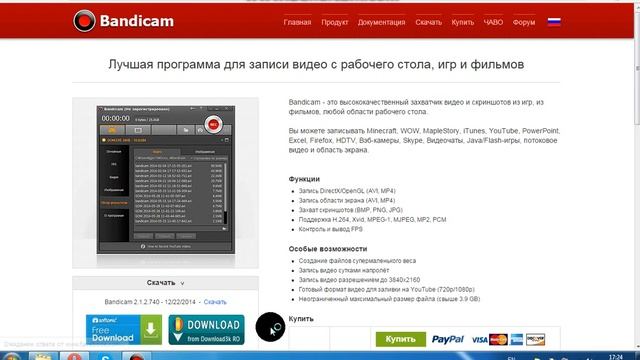Click 'Контроль и вывод FPS' bullet
The height and width of the screenshot is (360, 640).
331,229
